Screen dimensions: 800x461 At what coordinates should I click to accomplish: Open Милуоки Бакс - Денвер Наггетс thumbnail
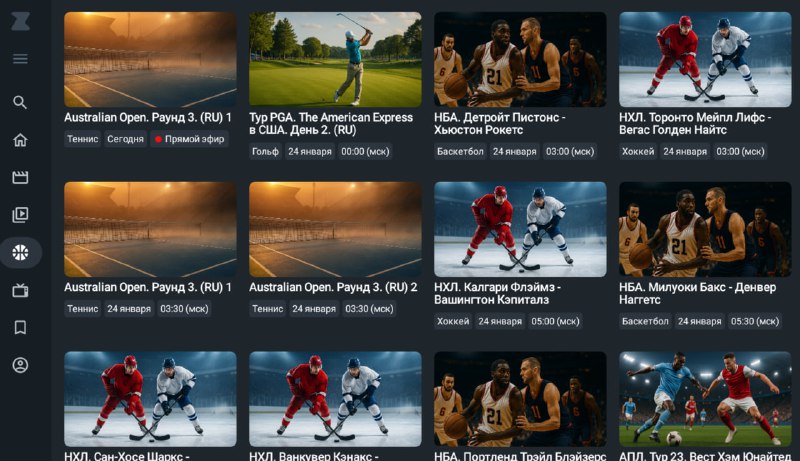(705, 229)
